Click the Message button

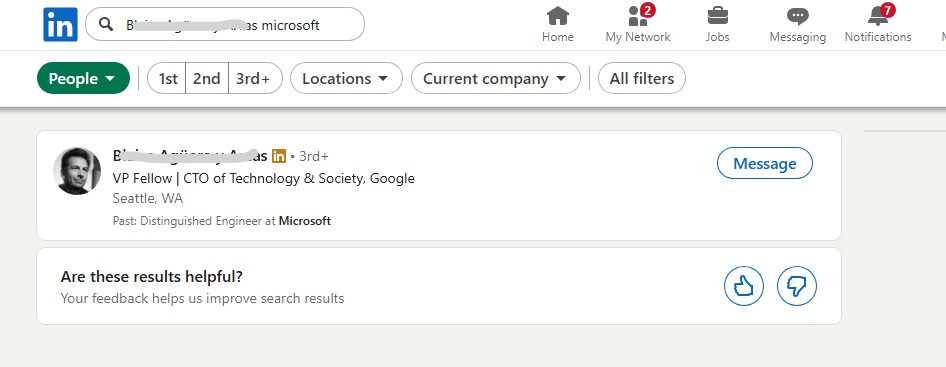pyautogui.click(x=764, y=164)
